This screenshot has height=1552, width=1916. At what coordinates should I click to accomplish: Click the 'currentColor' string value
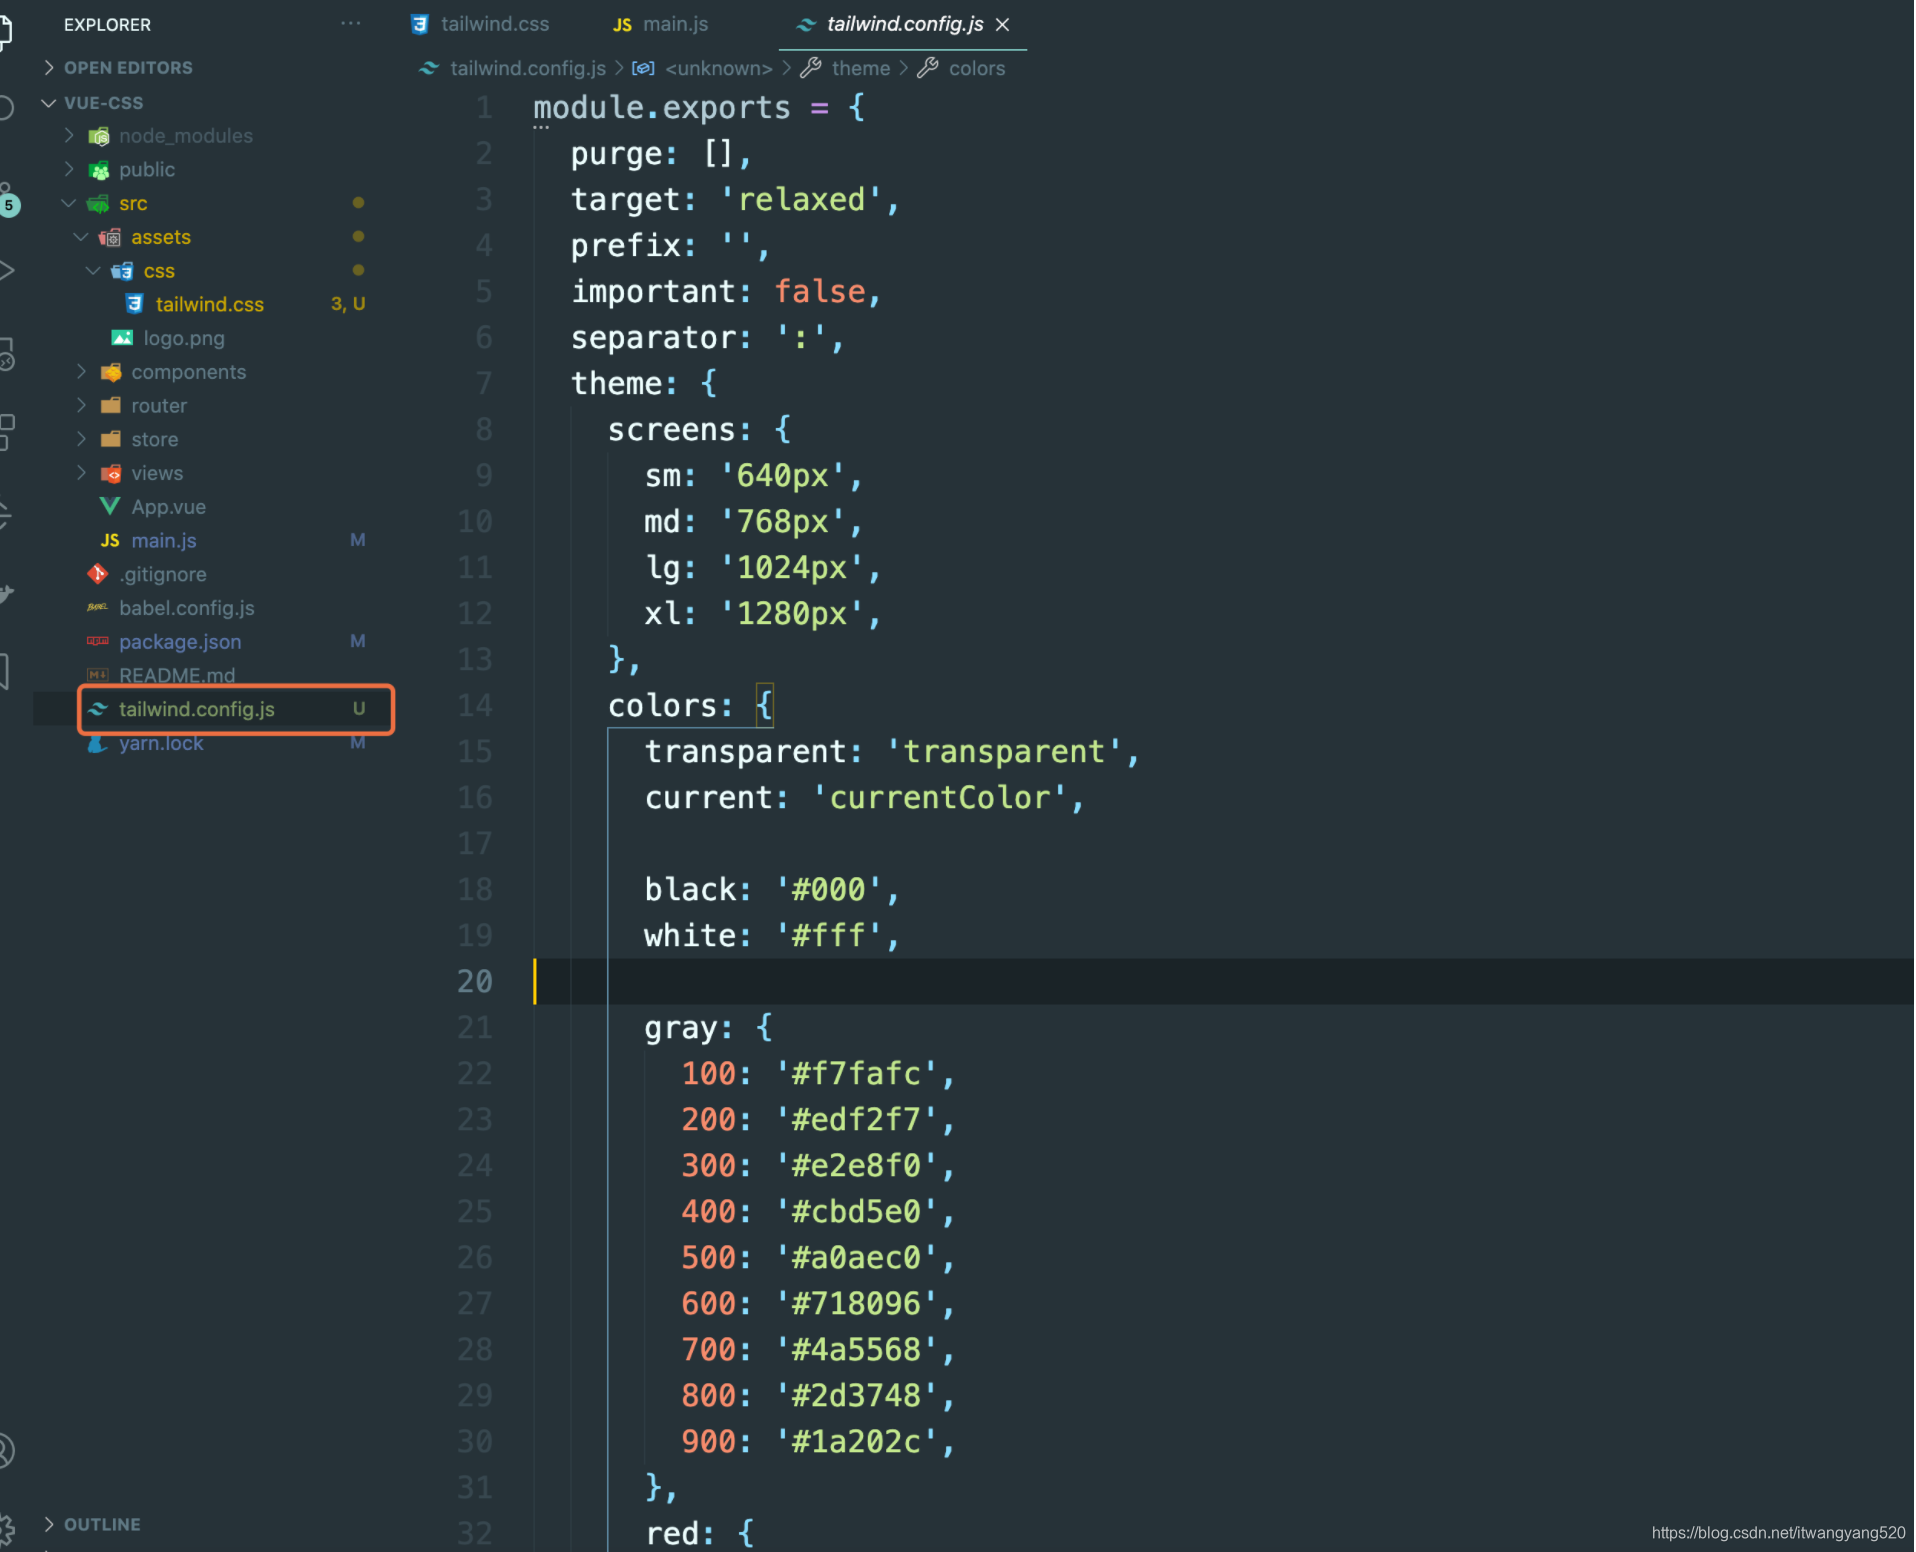940,797
